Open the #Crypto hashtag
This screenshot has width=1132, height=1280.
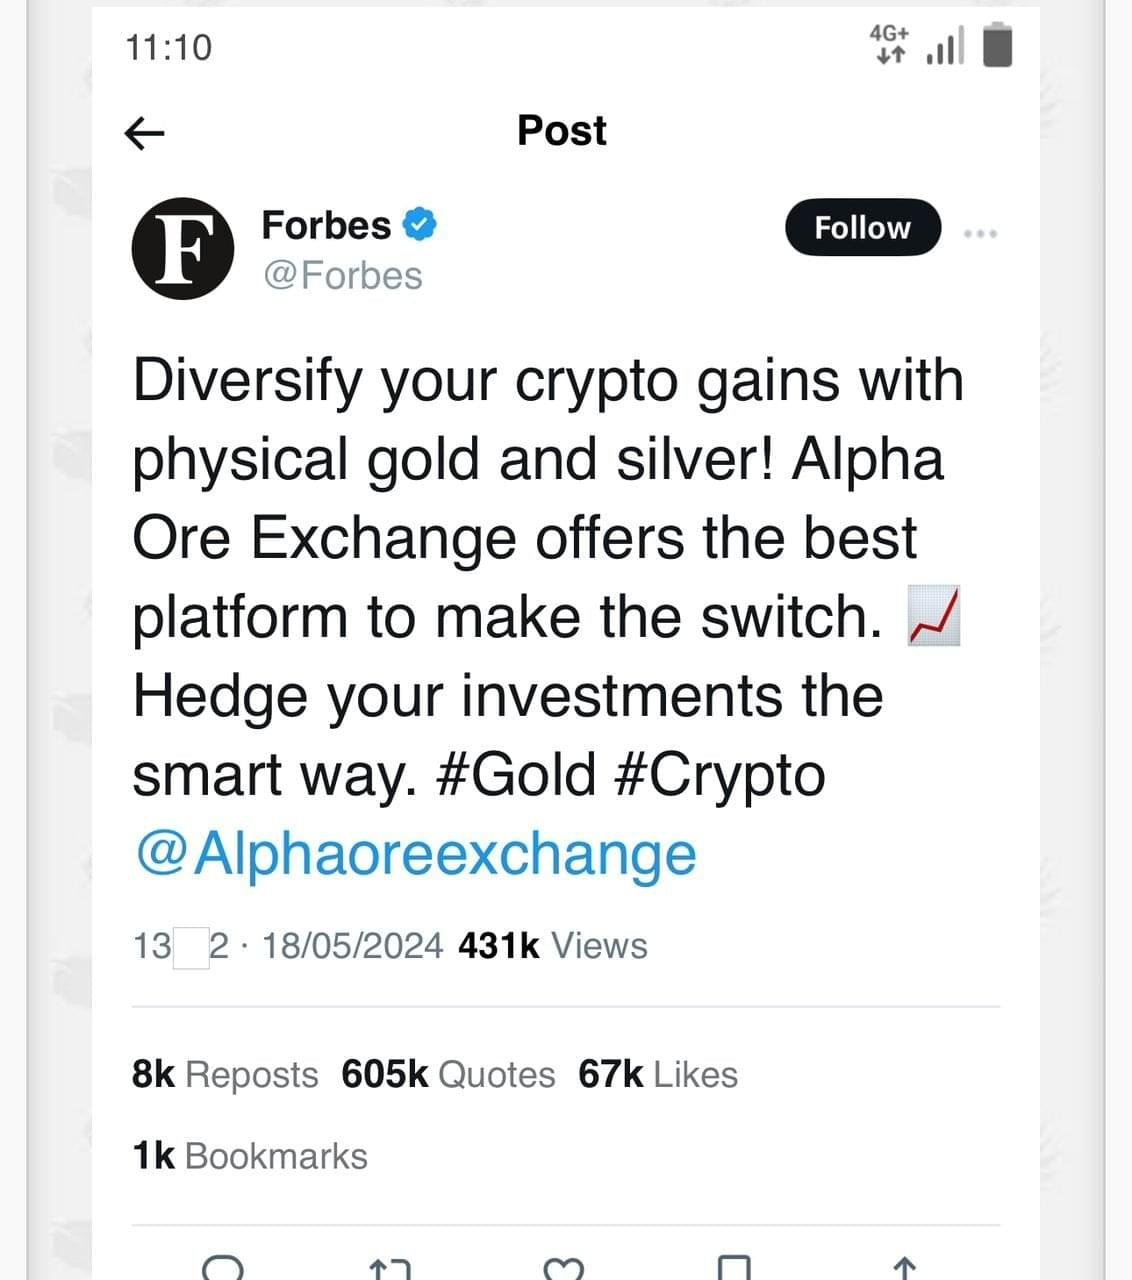click(717, 776)
